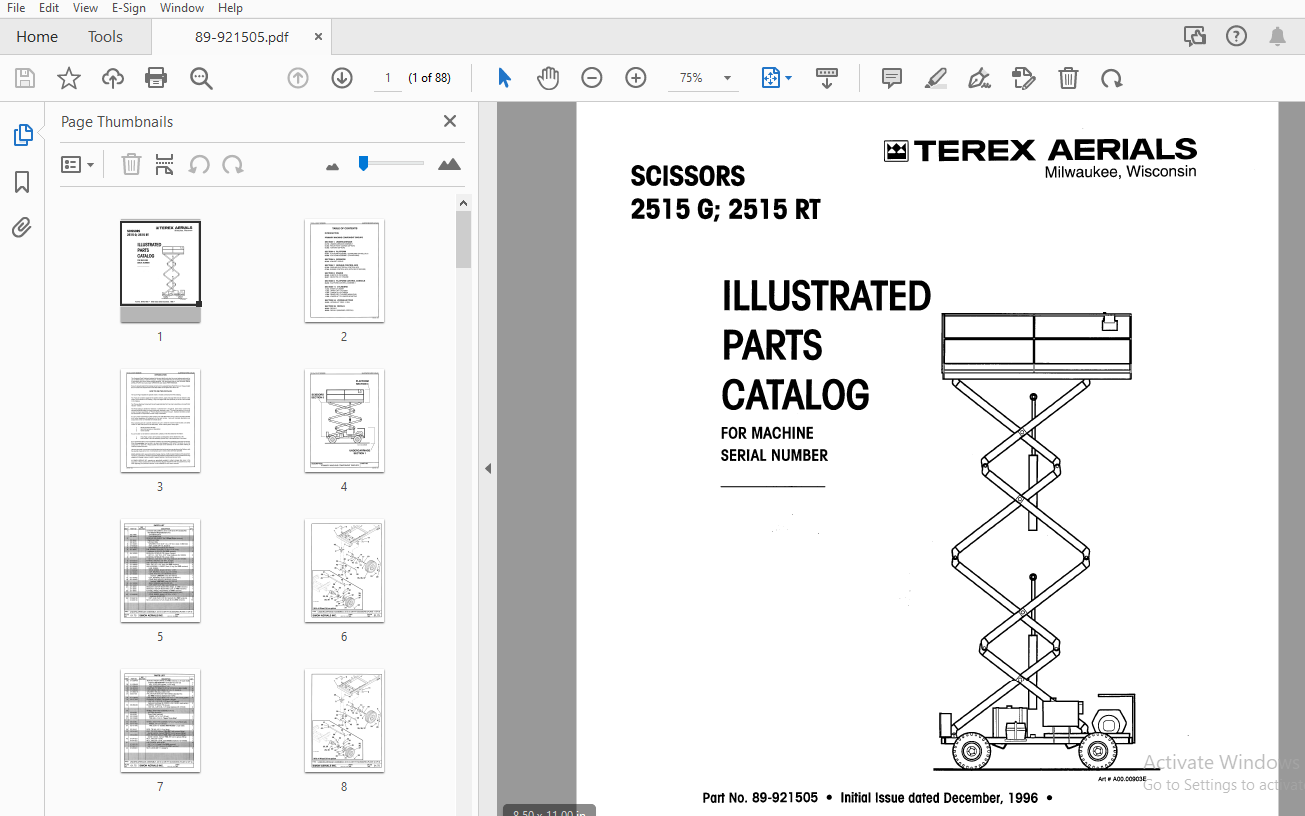Go to previous page arrow
The height and width of the screenshot is (816, 1305).
(x=298, y=78)
